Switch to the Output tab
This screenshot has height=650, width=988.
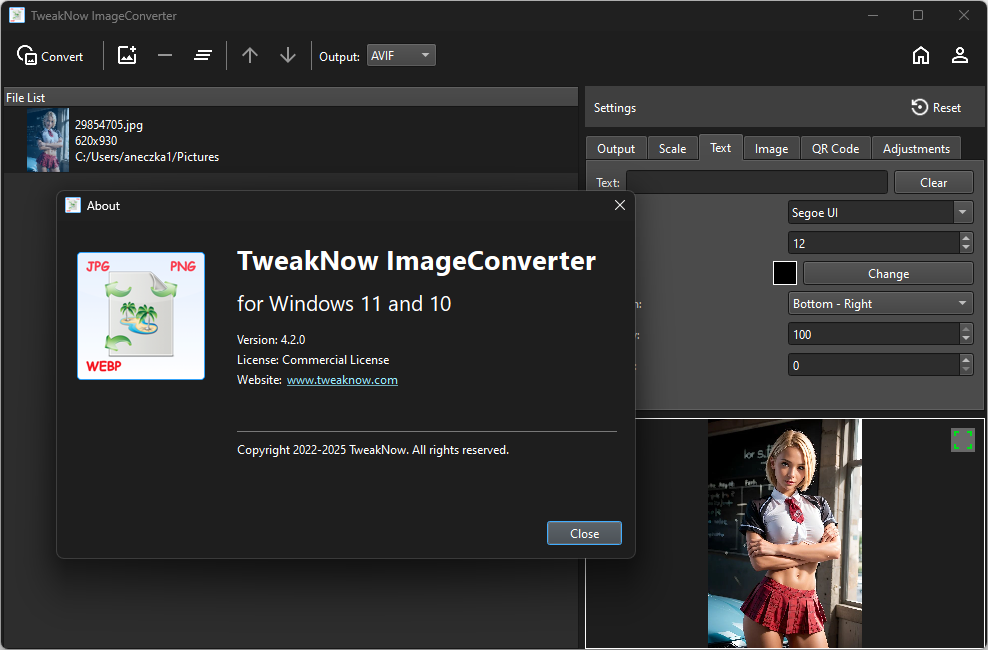(x=616, y=149)
